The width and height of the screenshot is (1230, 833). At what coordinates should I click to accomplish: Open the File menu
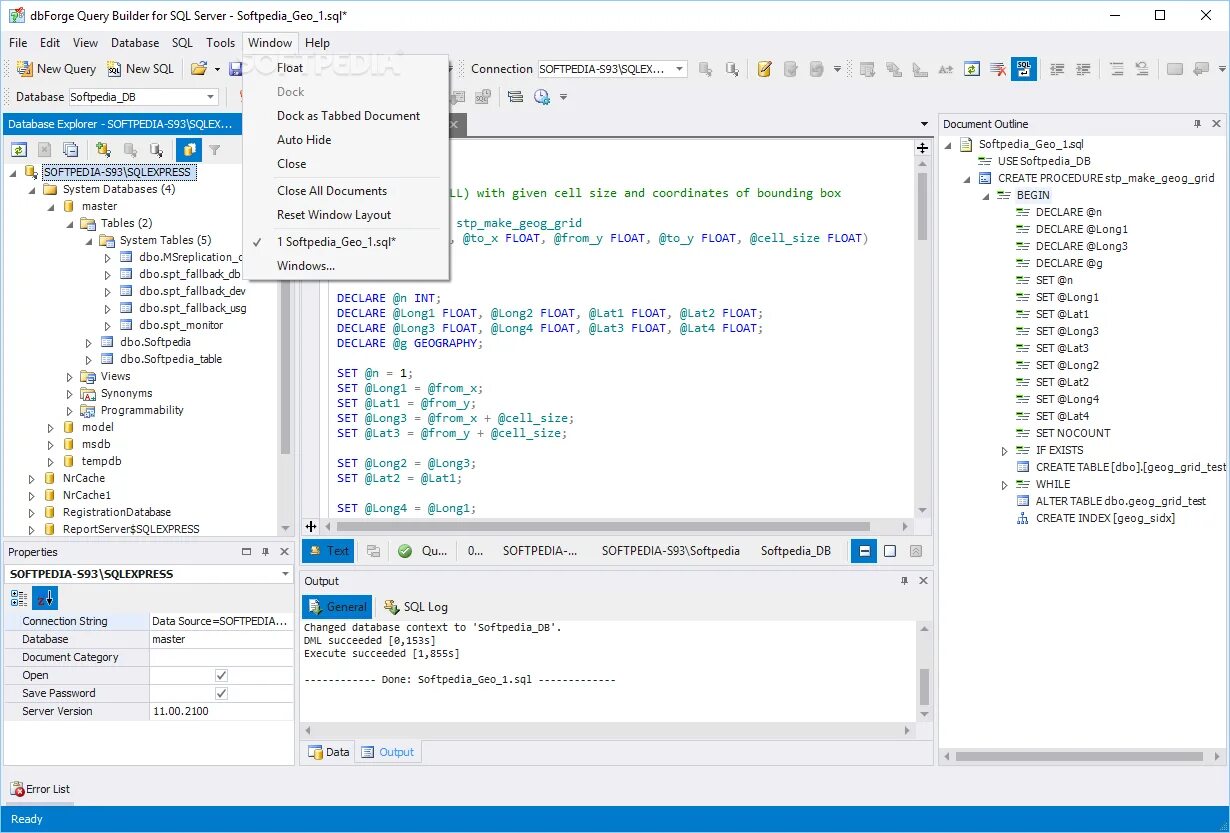18,43
